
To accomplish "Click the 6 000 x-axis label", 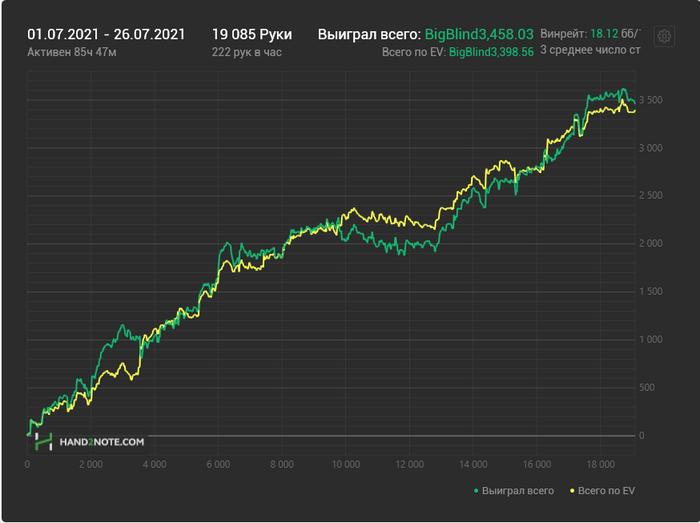I will [218, 465].
